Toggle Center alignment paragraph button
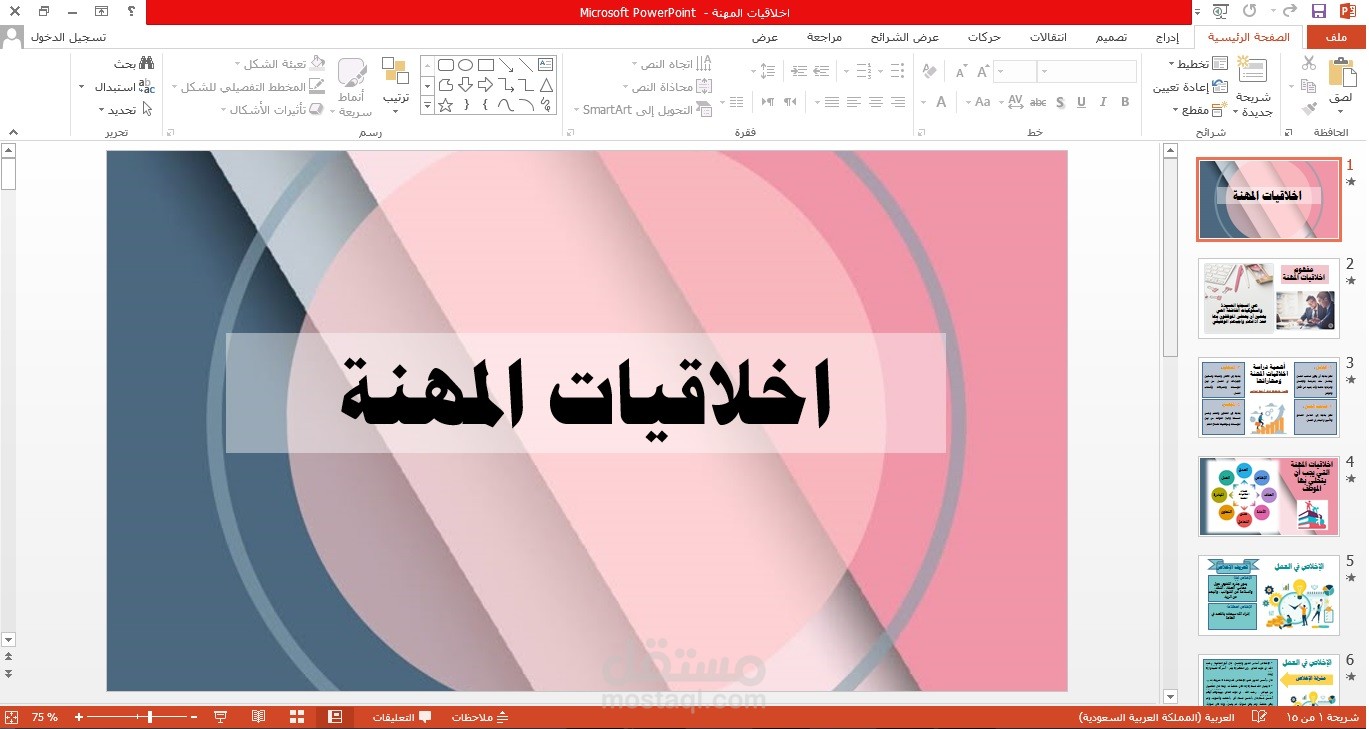Image resolution: width=1369 pixels, height=729 pixels. point(875,101)
